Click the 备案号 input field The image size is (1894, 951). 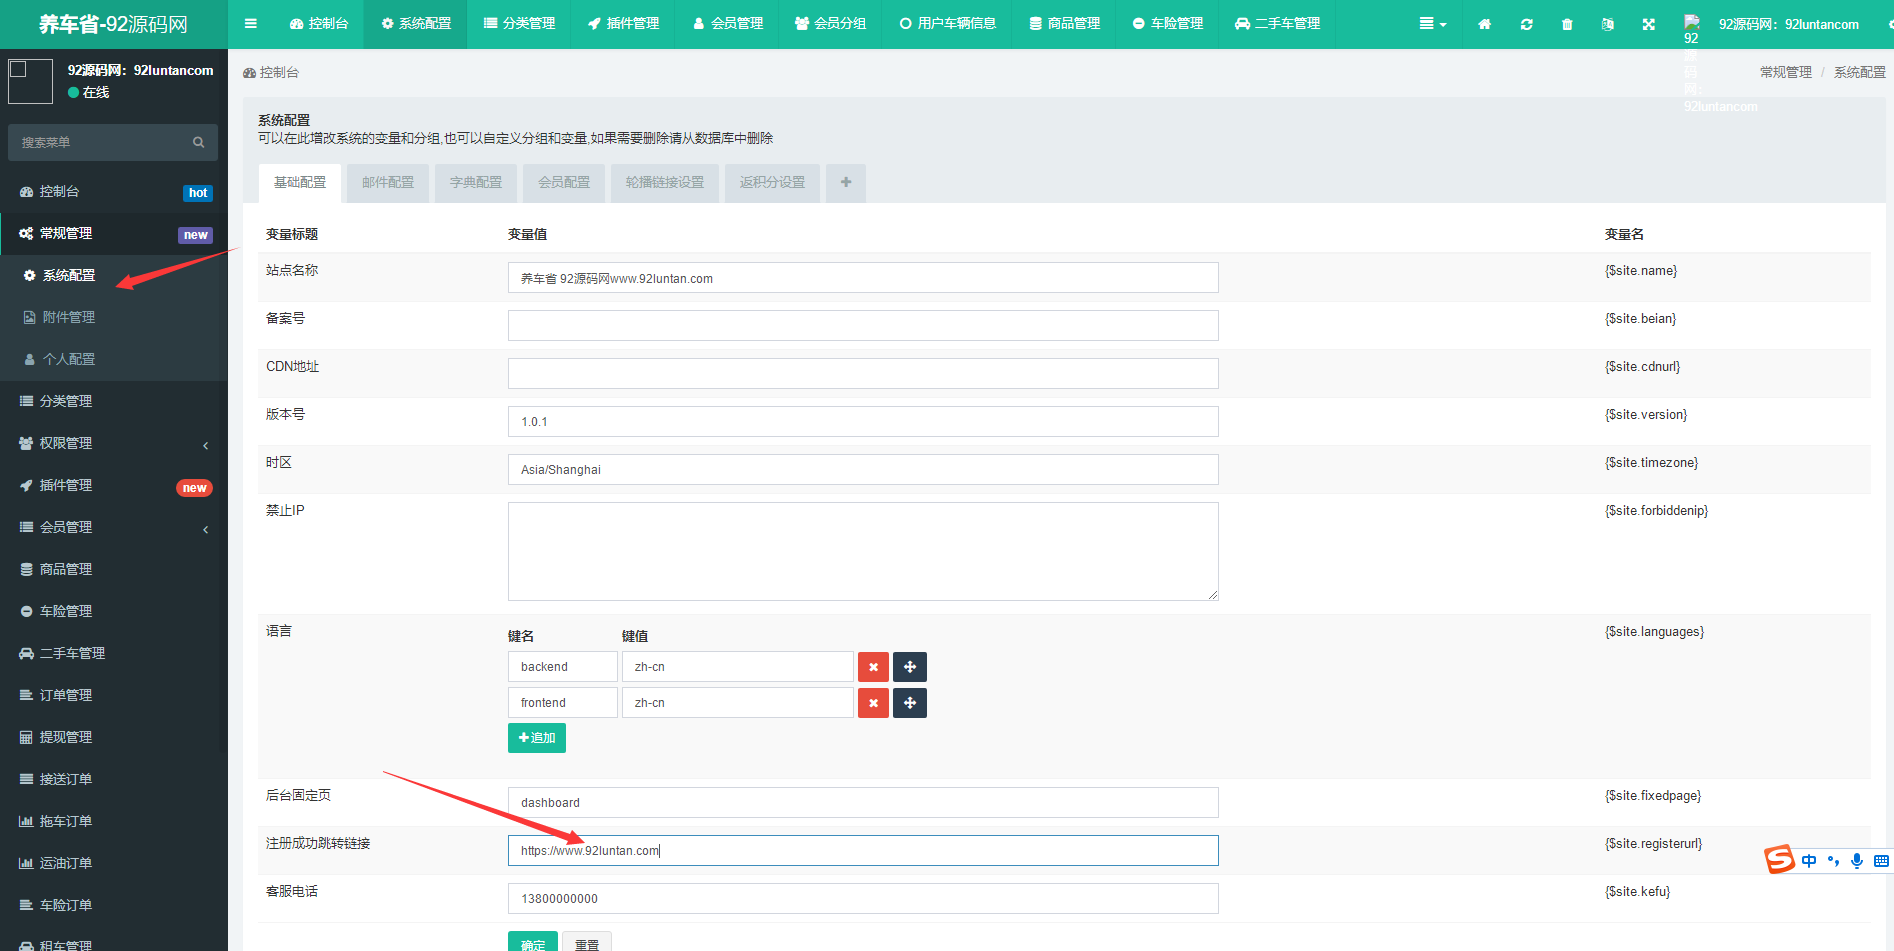[x=863, y=325]
